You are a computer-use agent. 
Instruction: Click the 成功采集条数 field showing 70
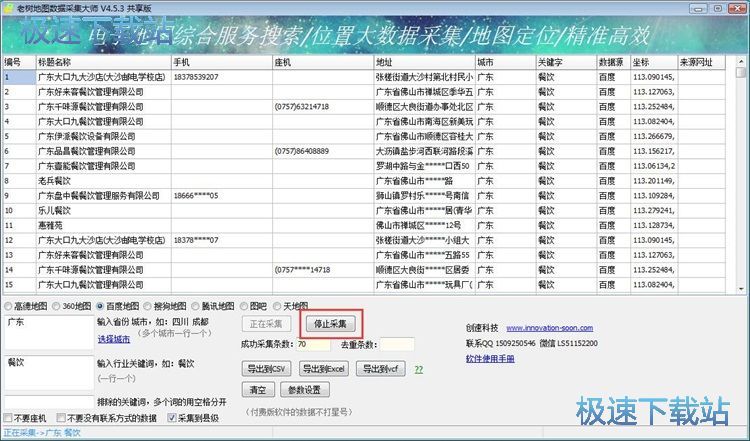[x=313, y=344]
